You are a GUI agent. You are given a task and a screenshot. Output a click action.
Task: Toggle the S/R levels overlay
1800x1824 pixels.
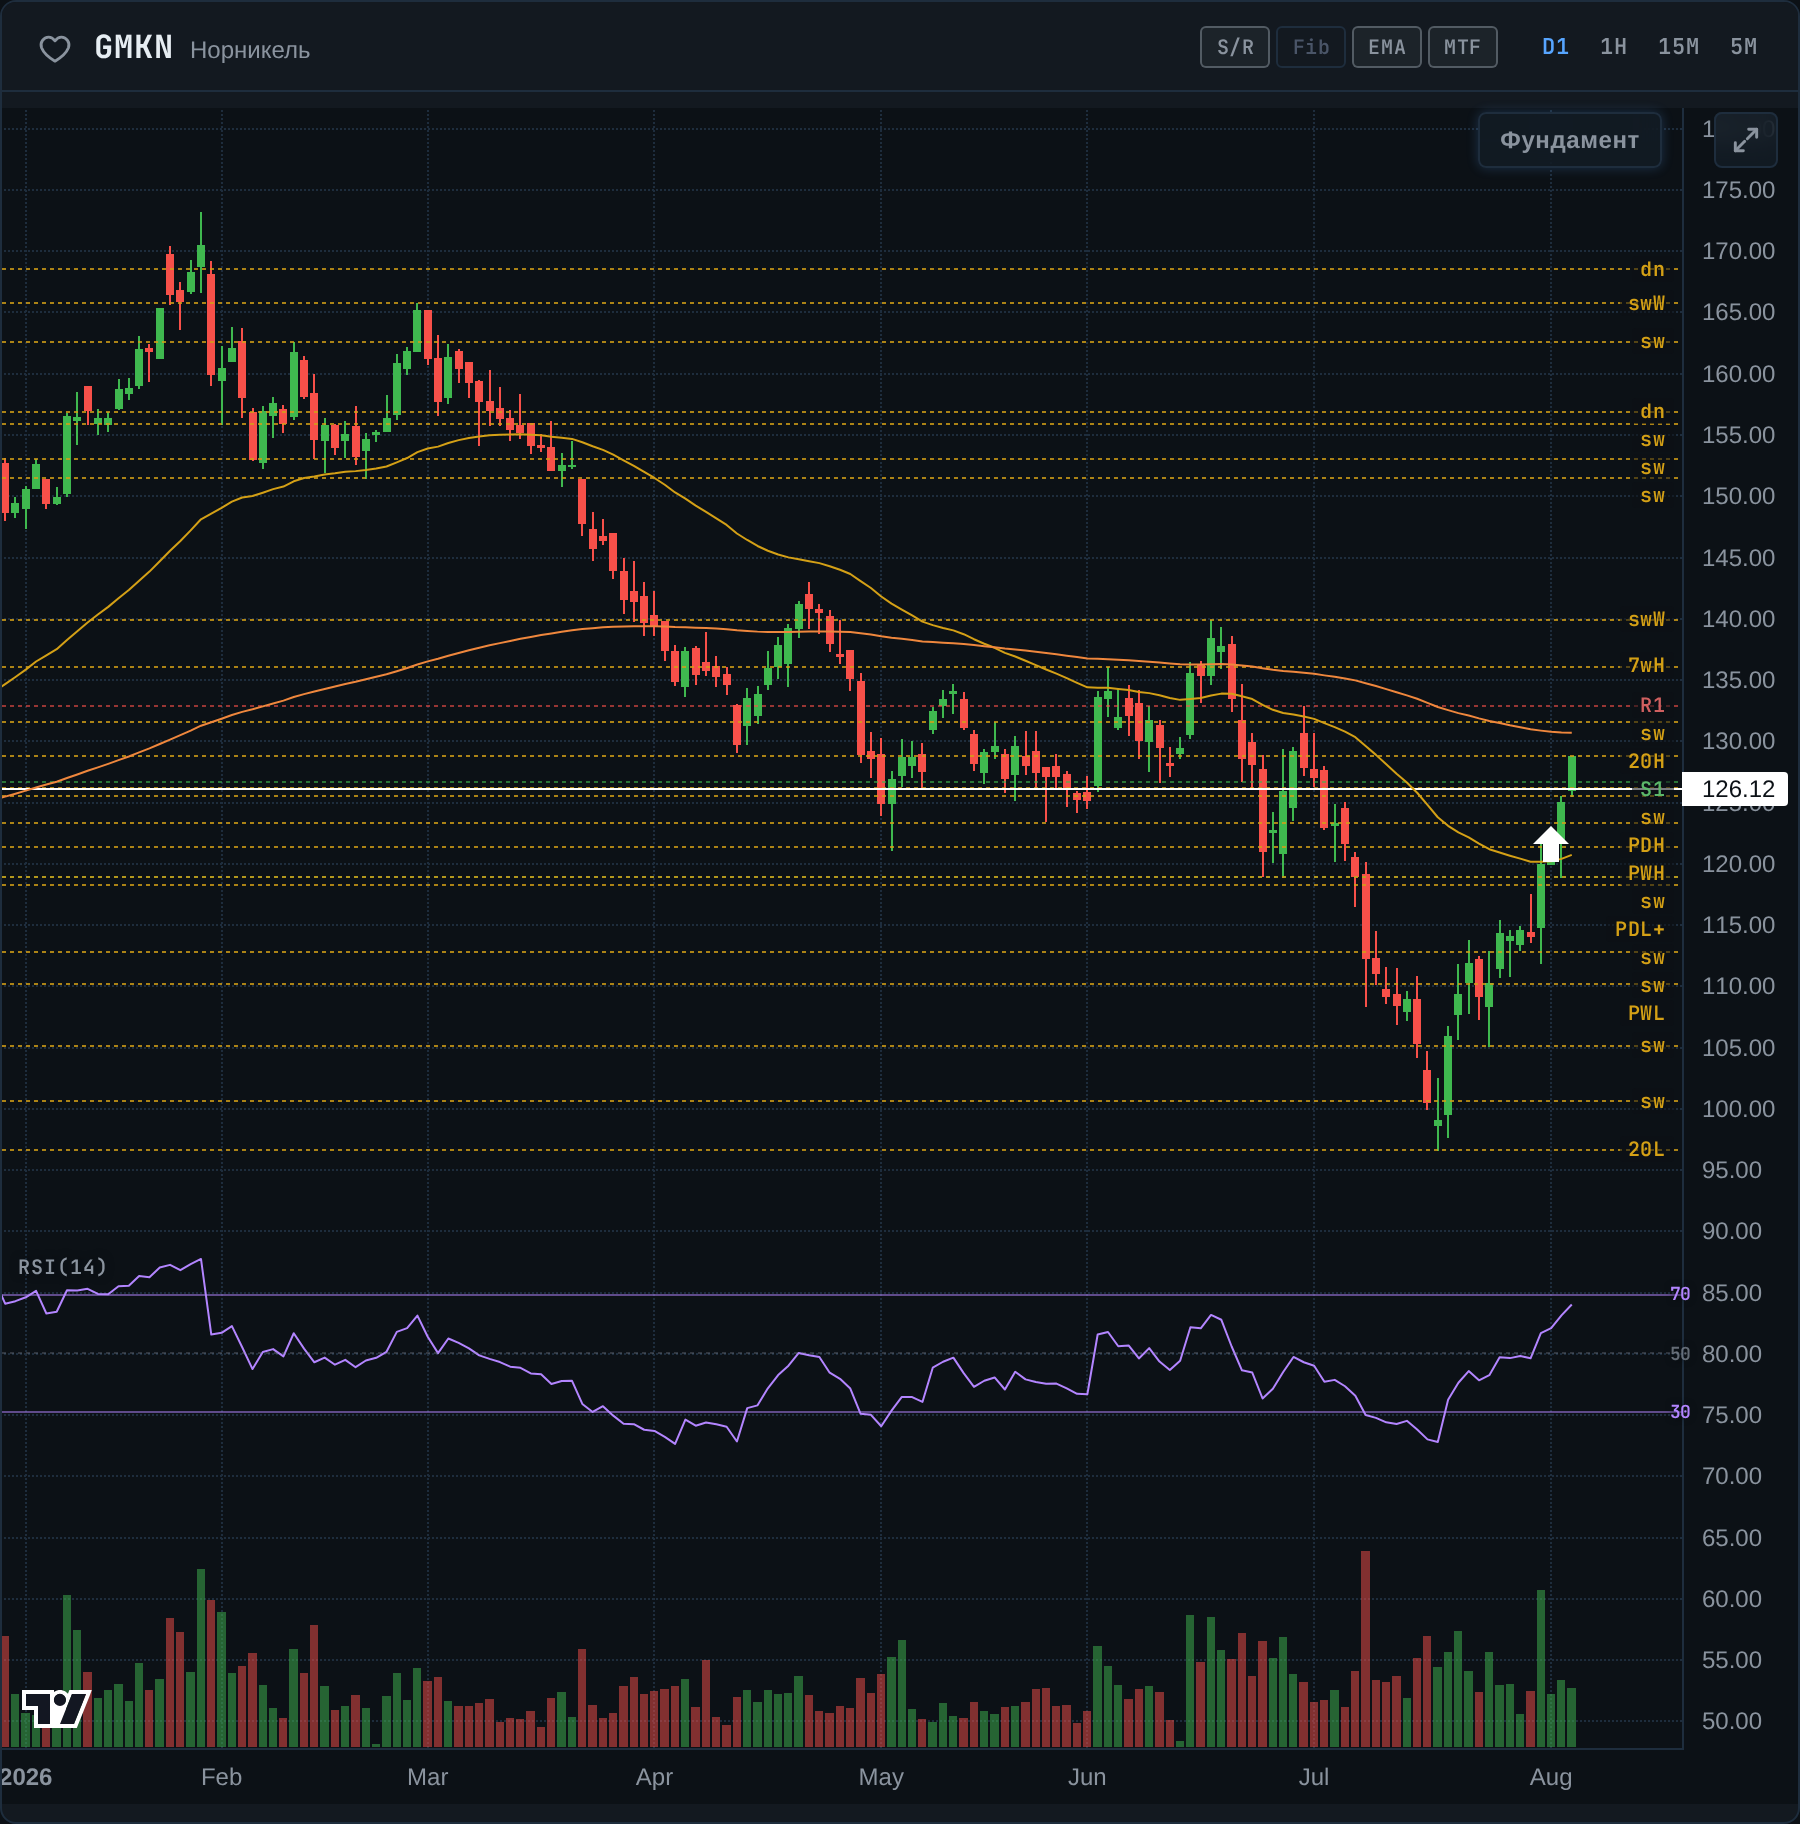tap(1235, 47)
